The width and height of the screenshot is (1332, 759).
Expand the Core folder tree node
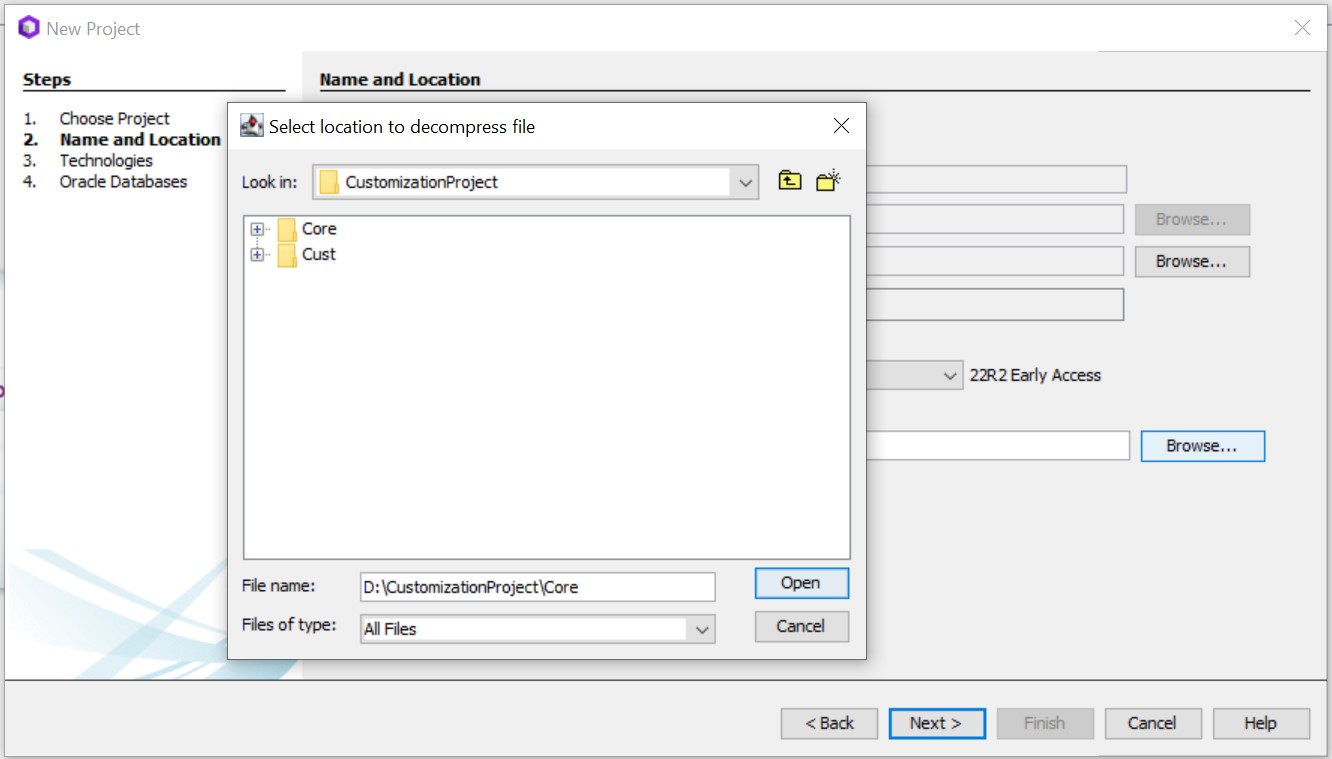[x=258, y=229]
